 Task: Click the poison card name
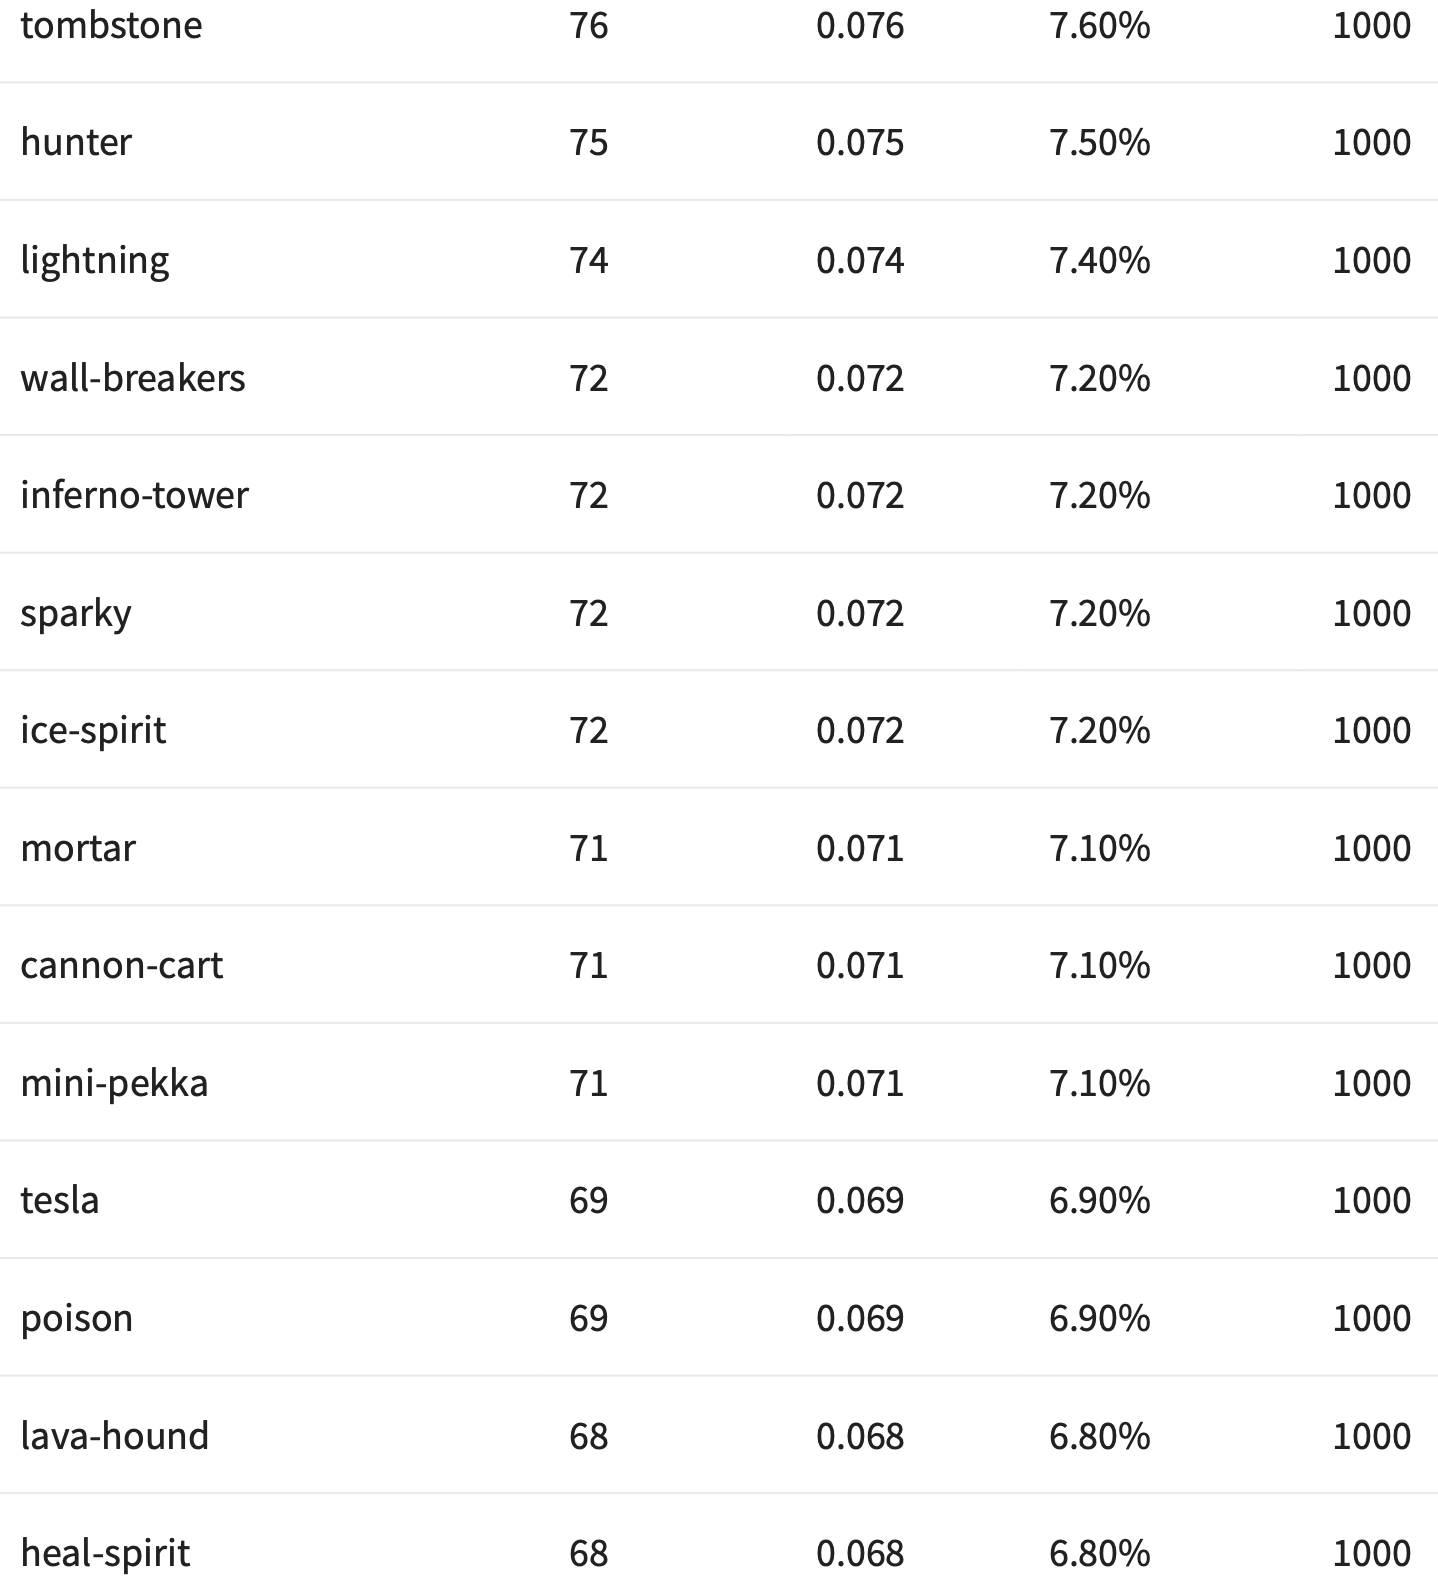click(x=77, y=1318)
